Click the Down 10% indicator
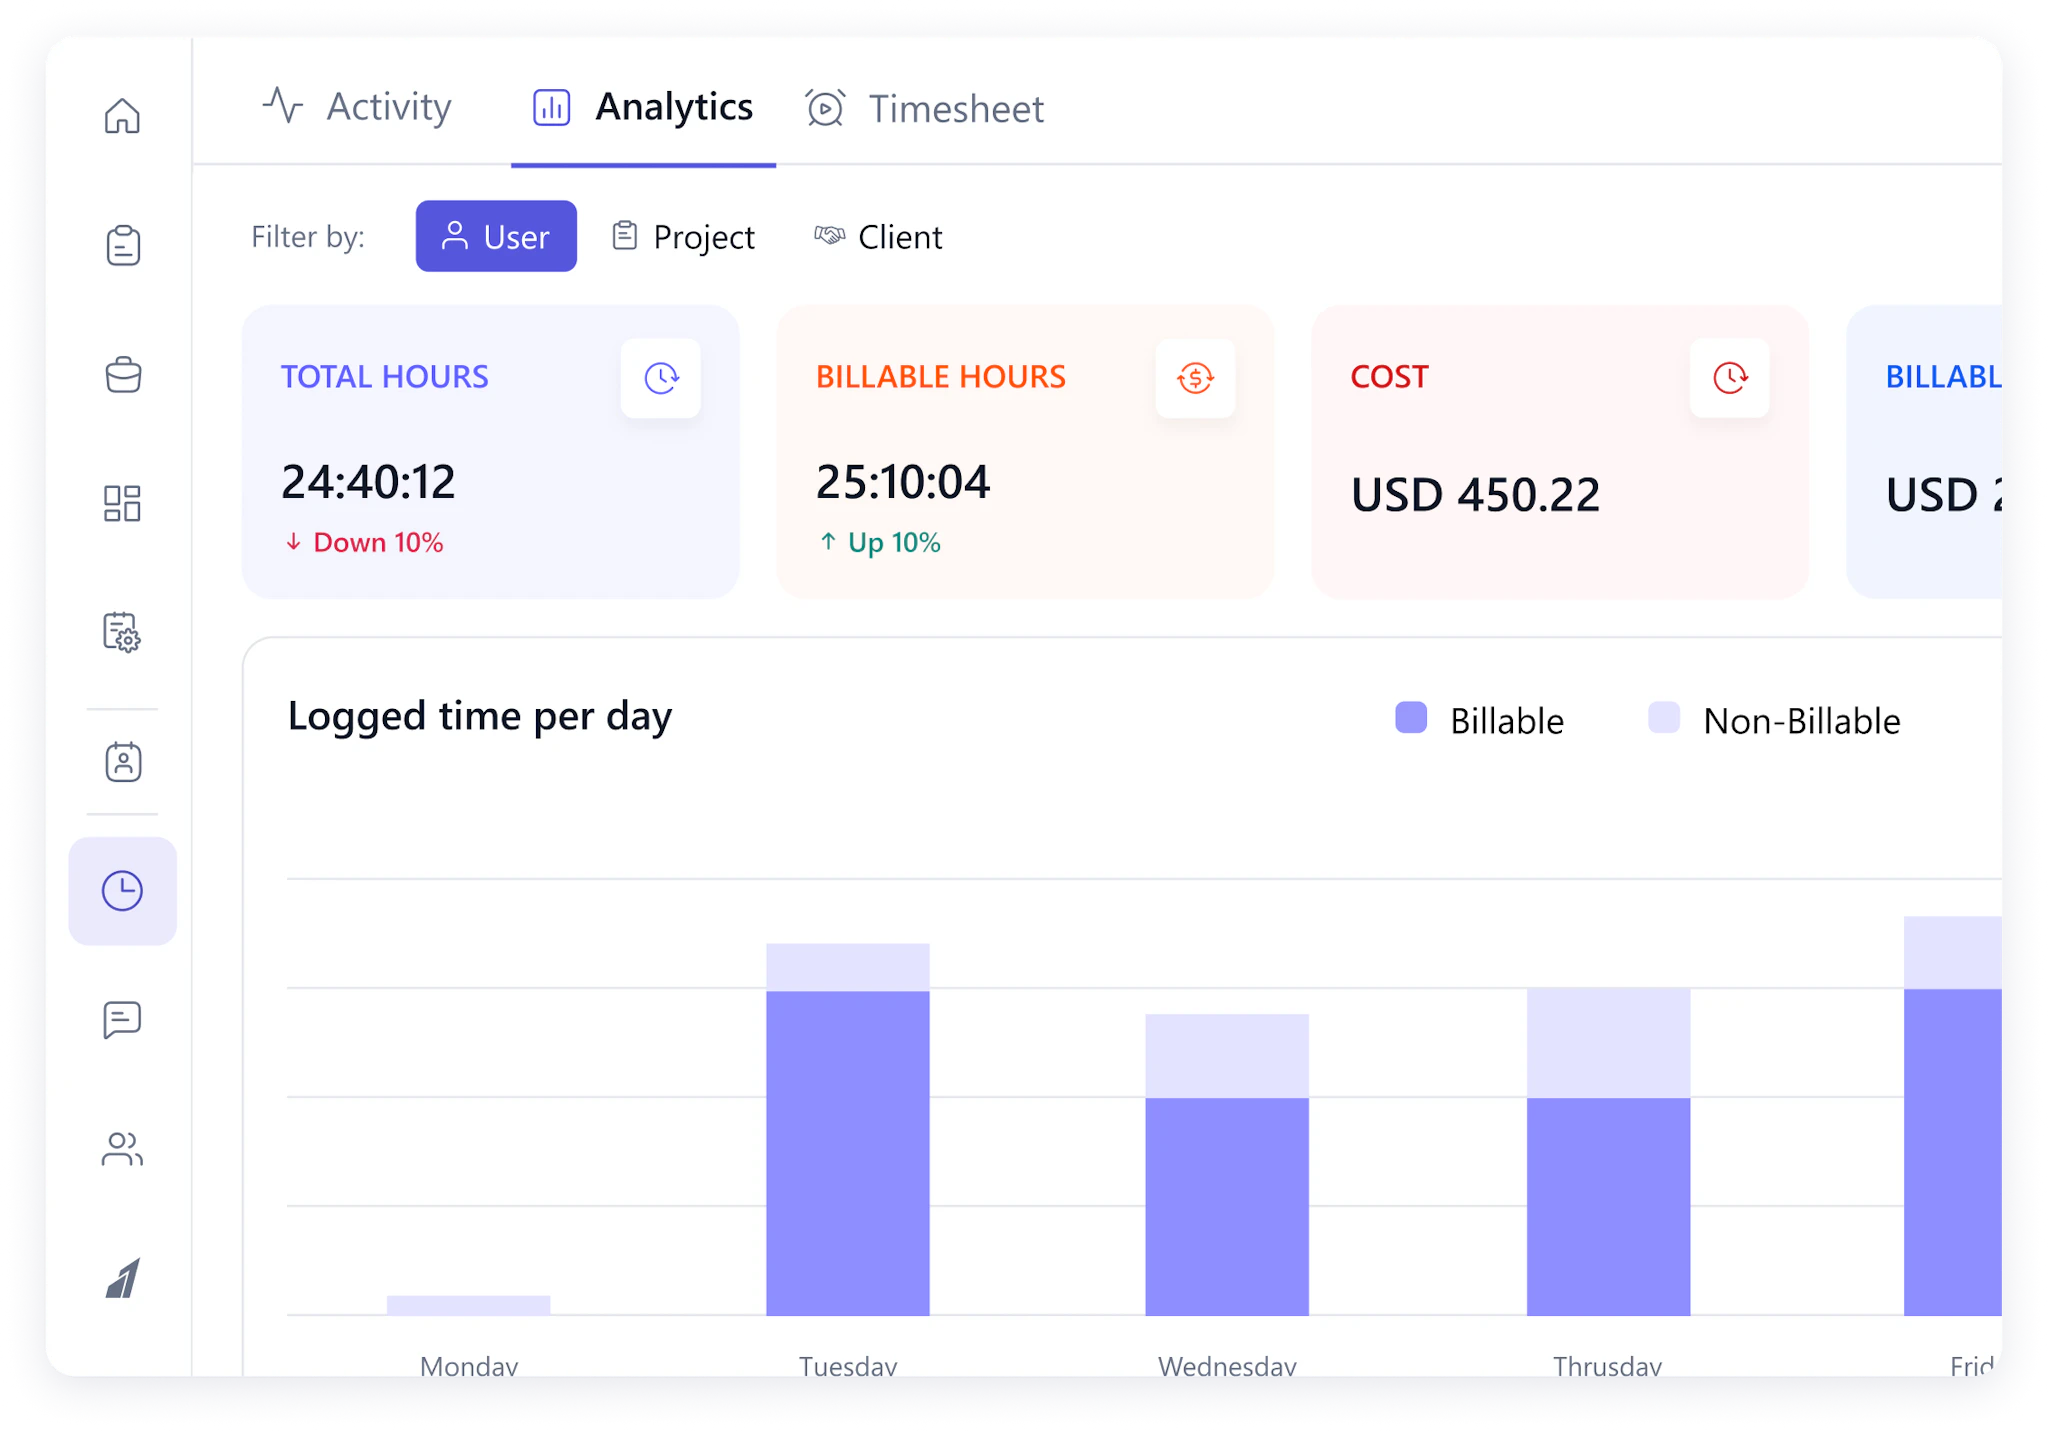This screenshot has height=1432, width=2048. point(364,542)
